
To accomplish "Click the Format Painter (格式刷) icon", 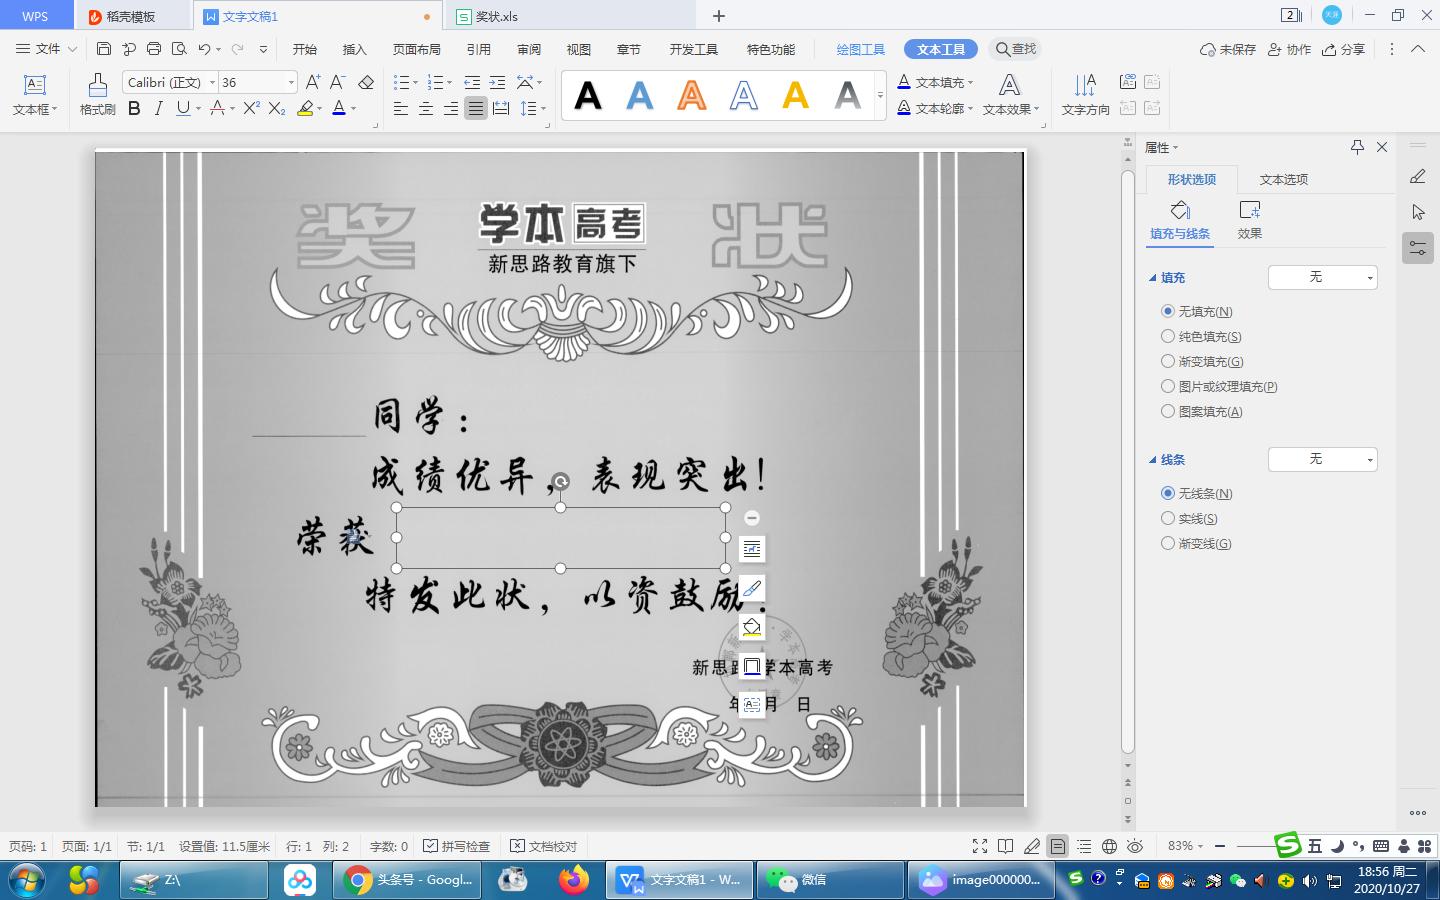I will tap(97, 95).
